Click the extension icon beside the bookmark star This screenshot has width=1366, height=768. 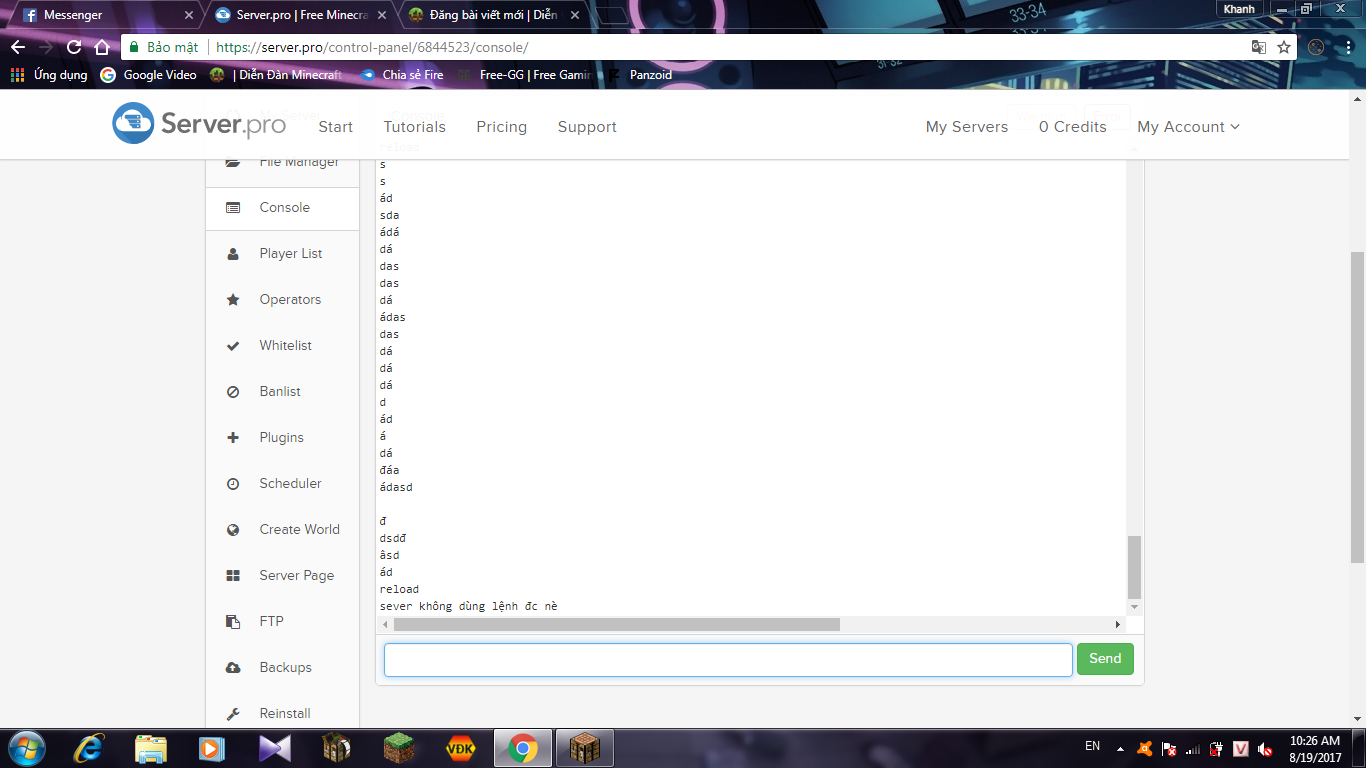pyautogui.click(x=1316, y=47)
